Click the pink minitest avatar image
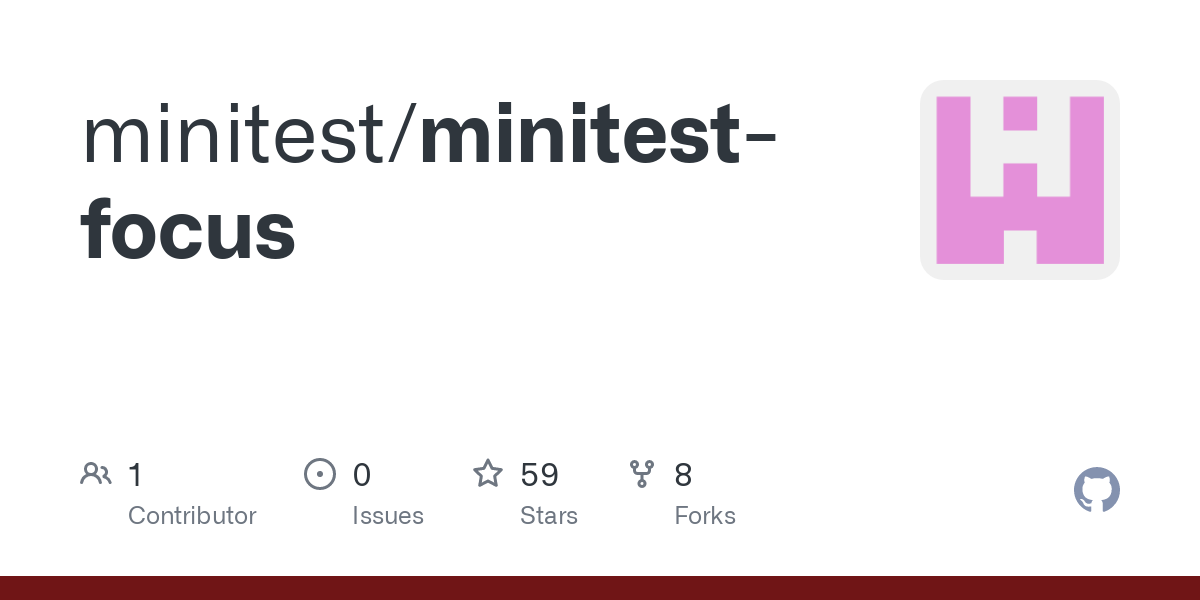Viewport: 1200px width, 600px height. [1020, 180]
